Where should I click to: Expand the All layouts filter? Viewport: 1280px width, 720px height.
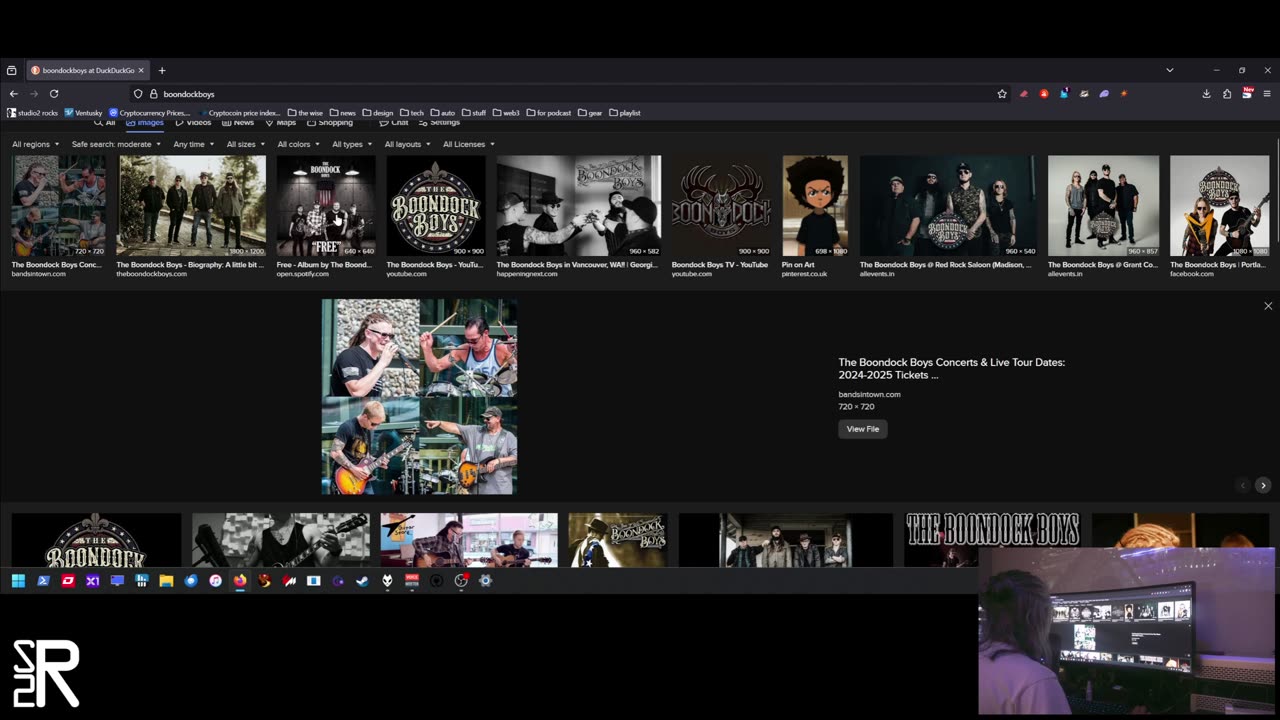point(407,144)
